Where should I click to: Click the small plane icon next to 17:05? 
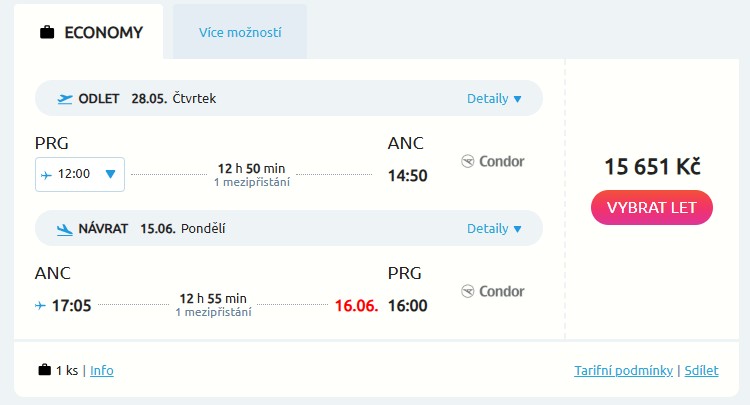(41, 305)
